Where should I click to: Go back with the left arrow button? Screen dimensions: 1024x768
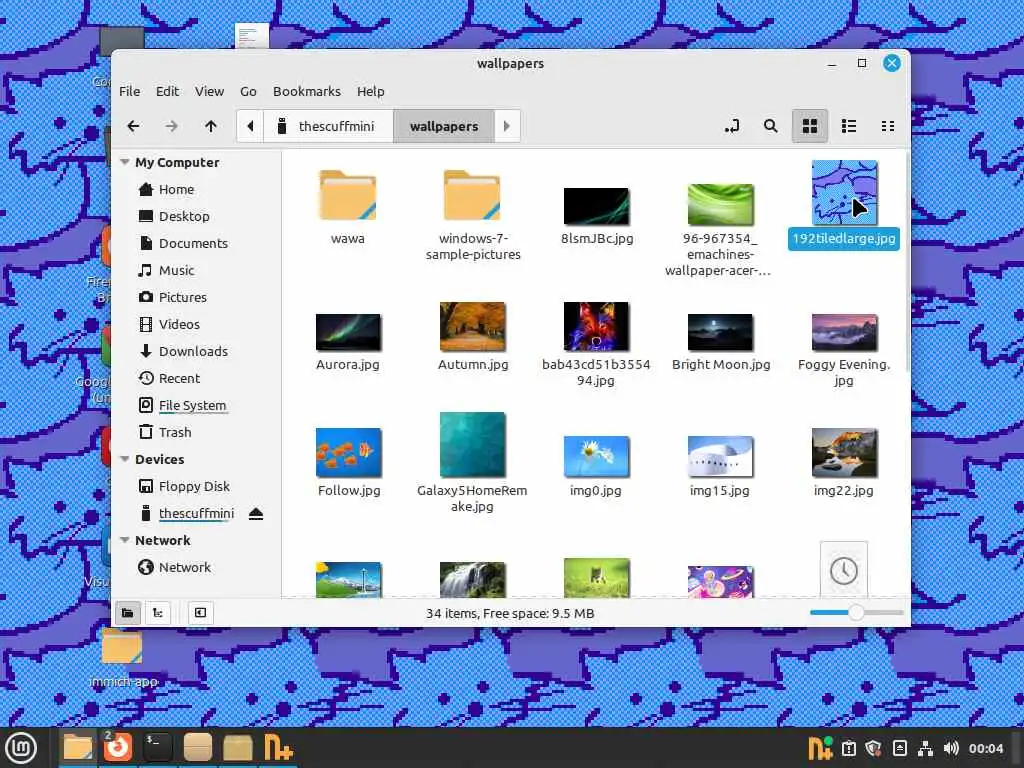click(133, 126)
